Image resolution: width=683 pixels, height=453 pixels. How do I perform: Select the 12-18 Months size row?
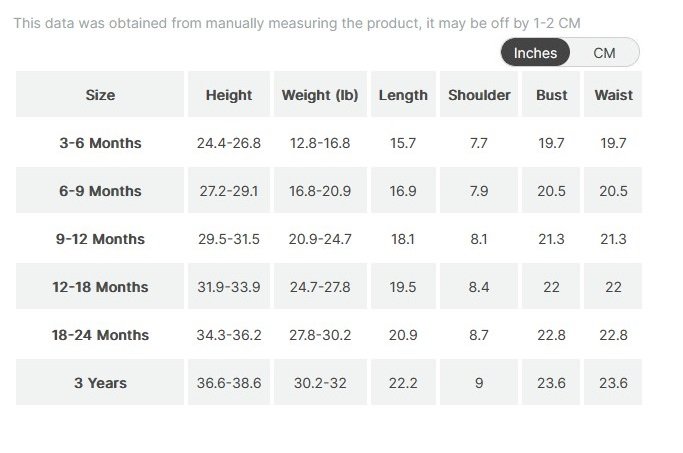100,287
